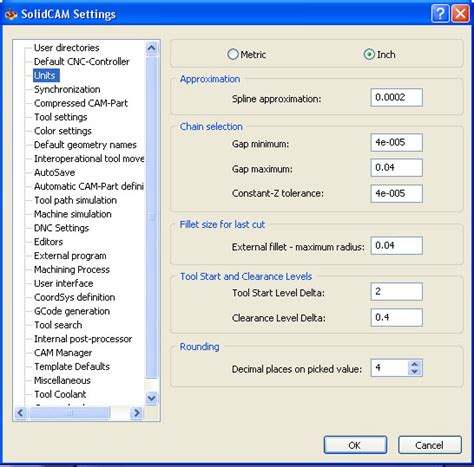Click External fillet maximum radius field
Screen dimensions: 474x467
(396, 246)
